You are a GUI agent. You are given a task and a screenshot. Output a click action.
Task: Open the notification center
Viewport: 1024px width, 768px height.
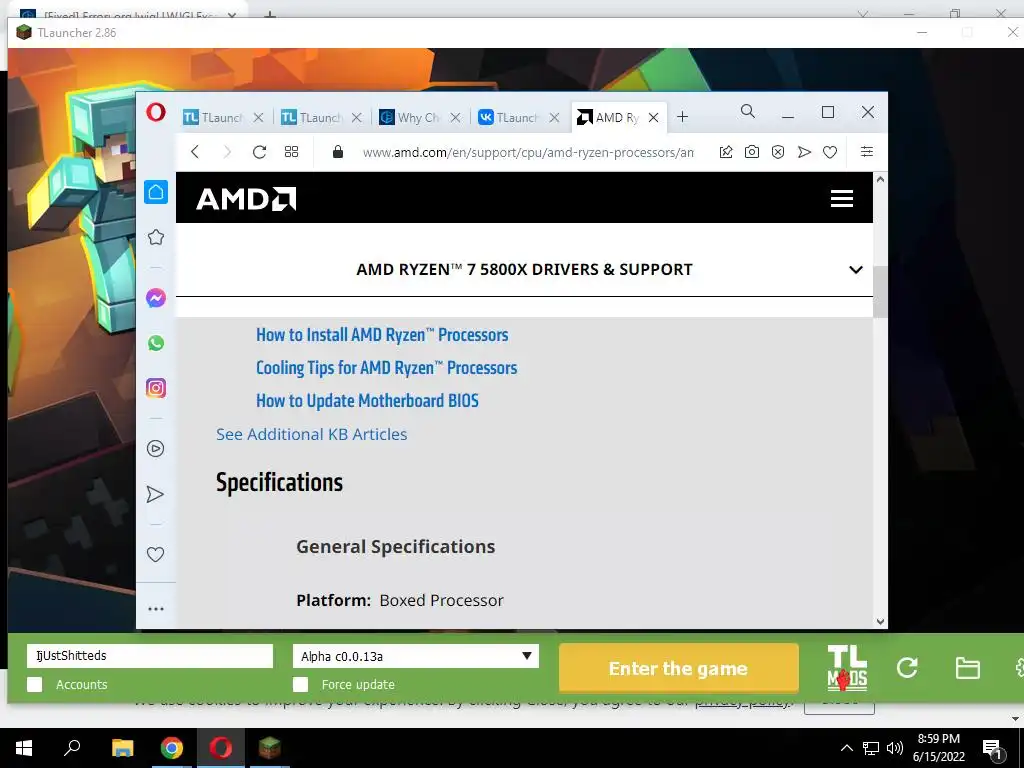993,749
